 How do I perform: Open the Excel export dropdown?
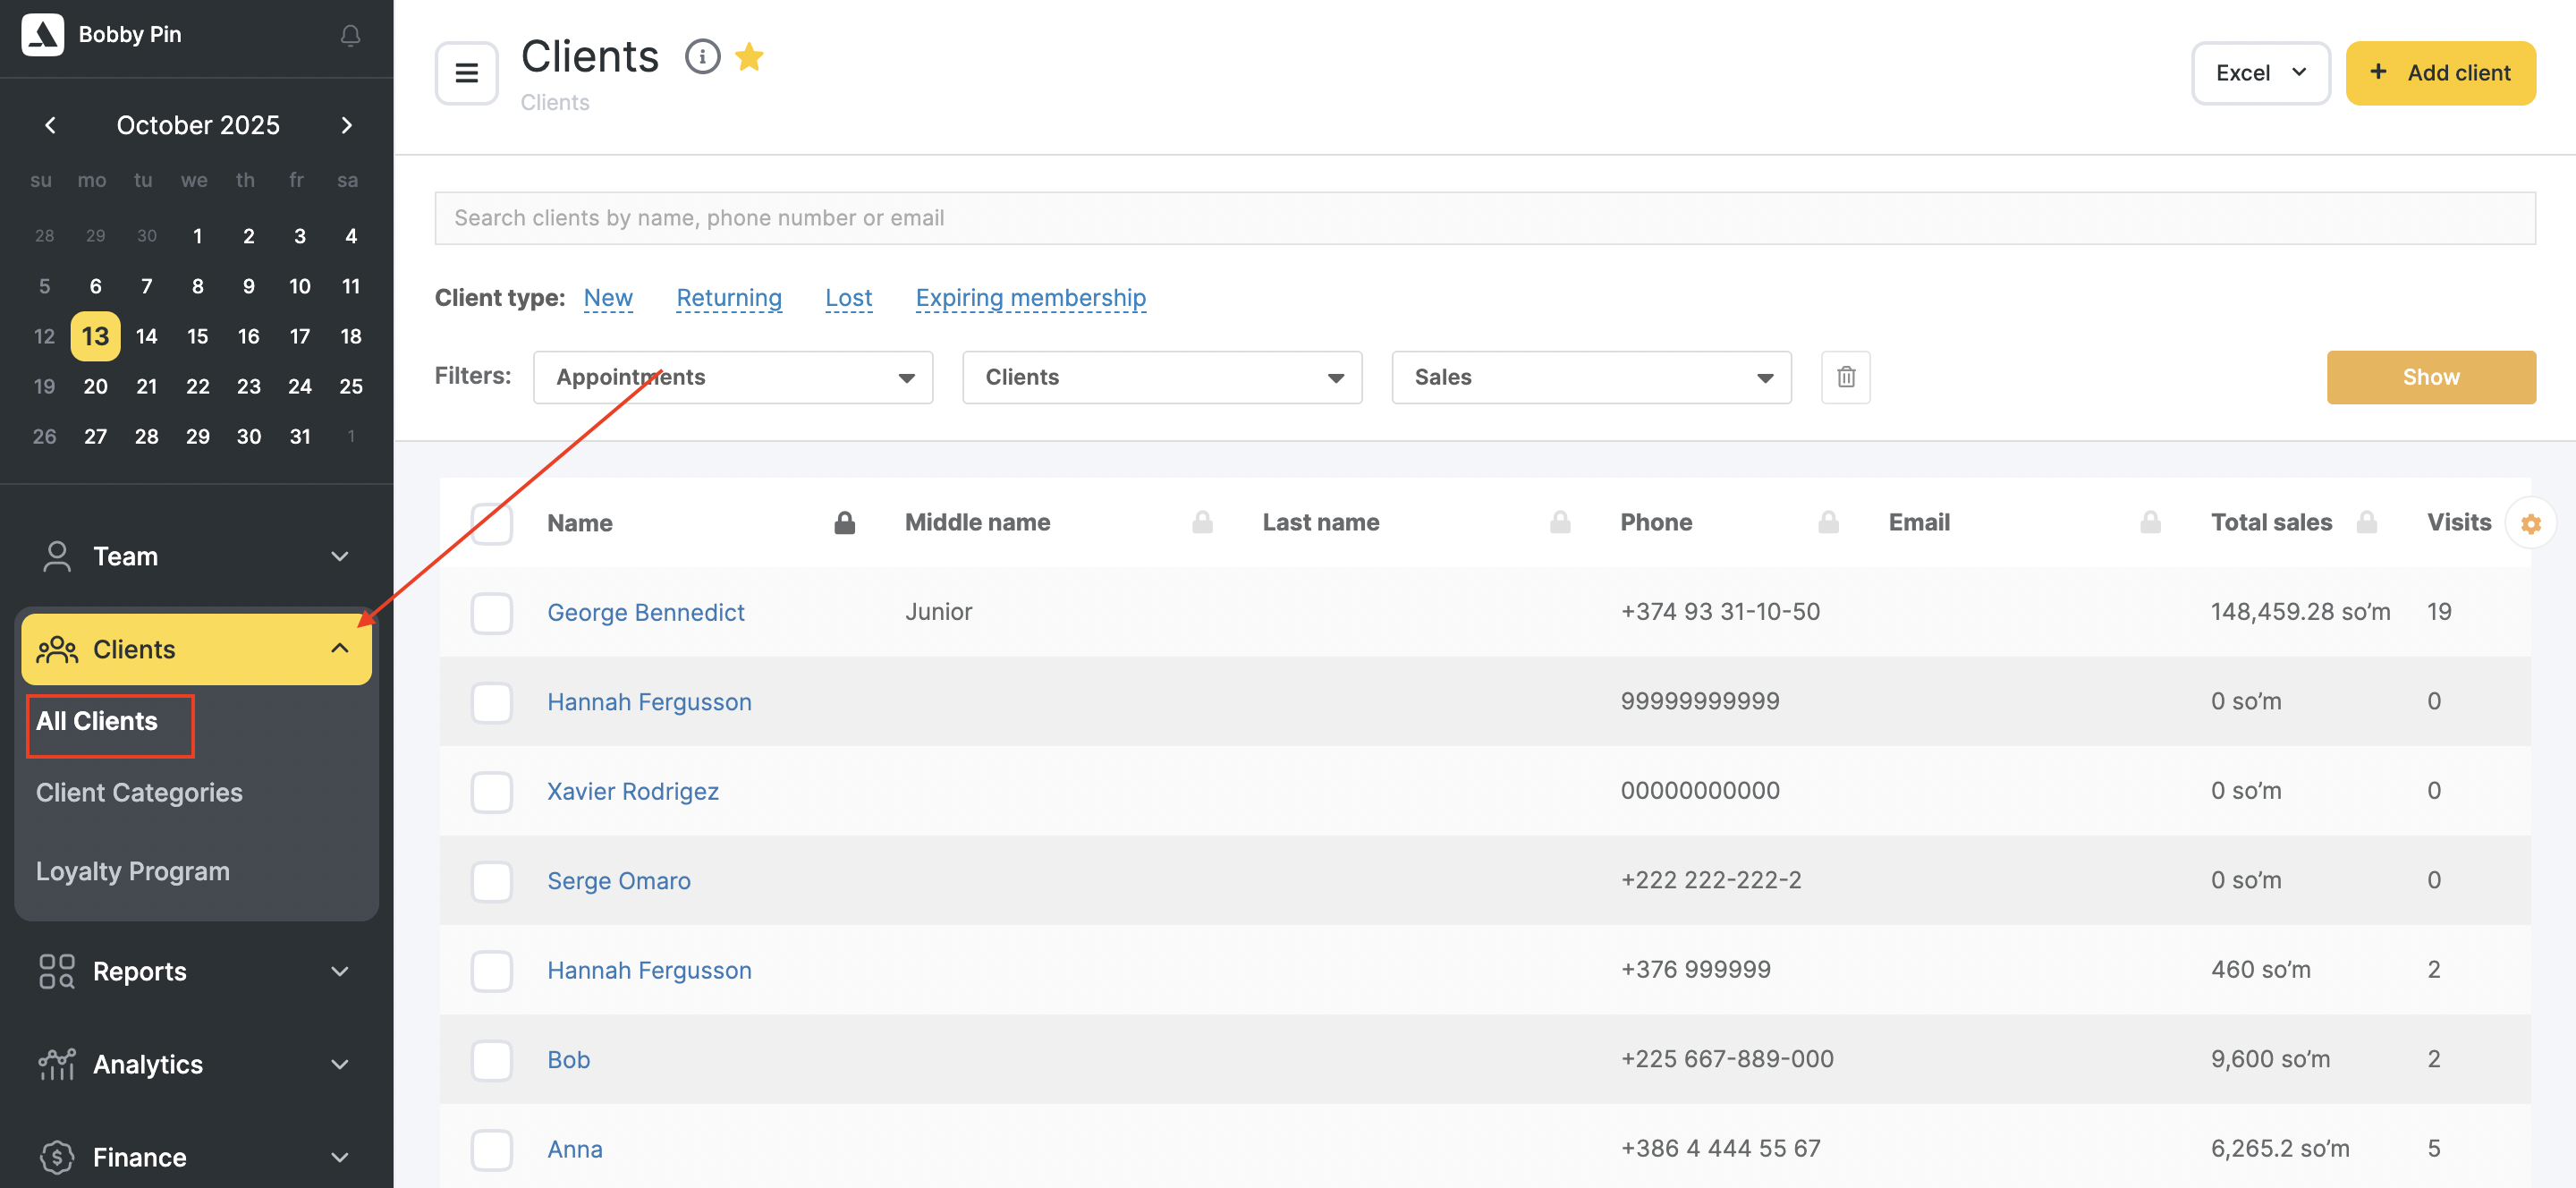click(2260, 73)
